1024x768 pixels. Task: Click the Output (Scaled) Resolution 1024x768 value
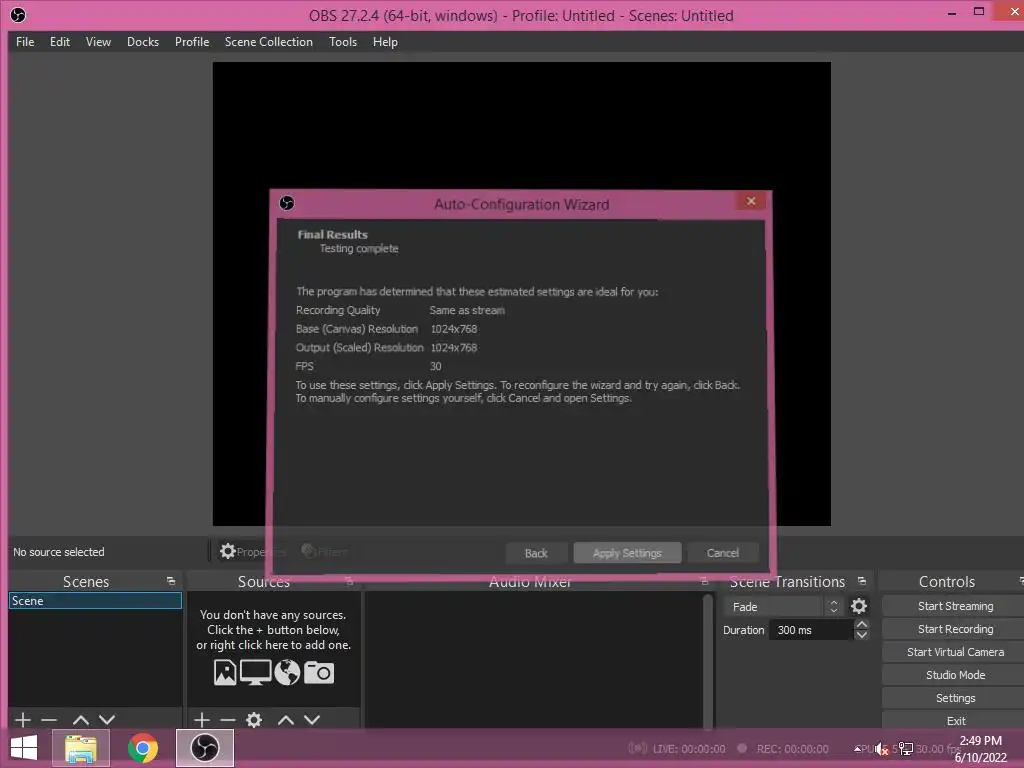[x=454, y=347]
